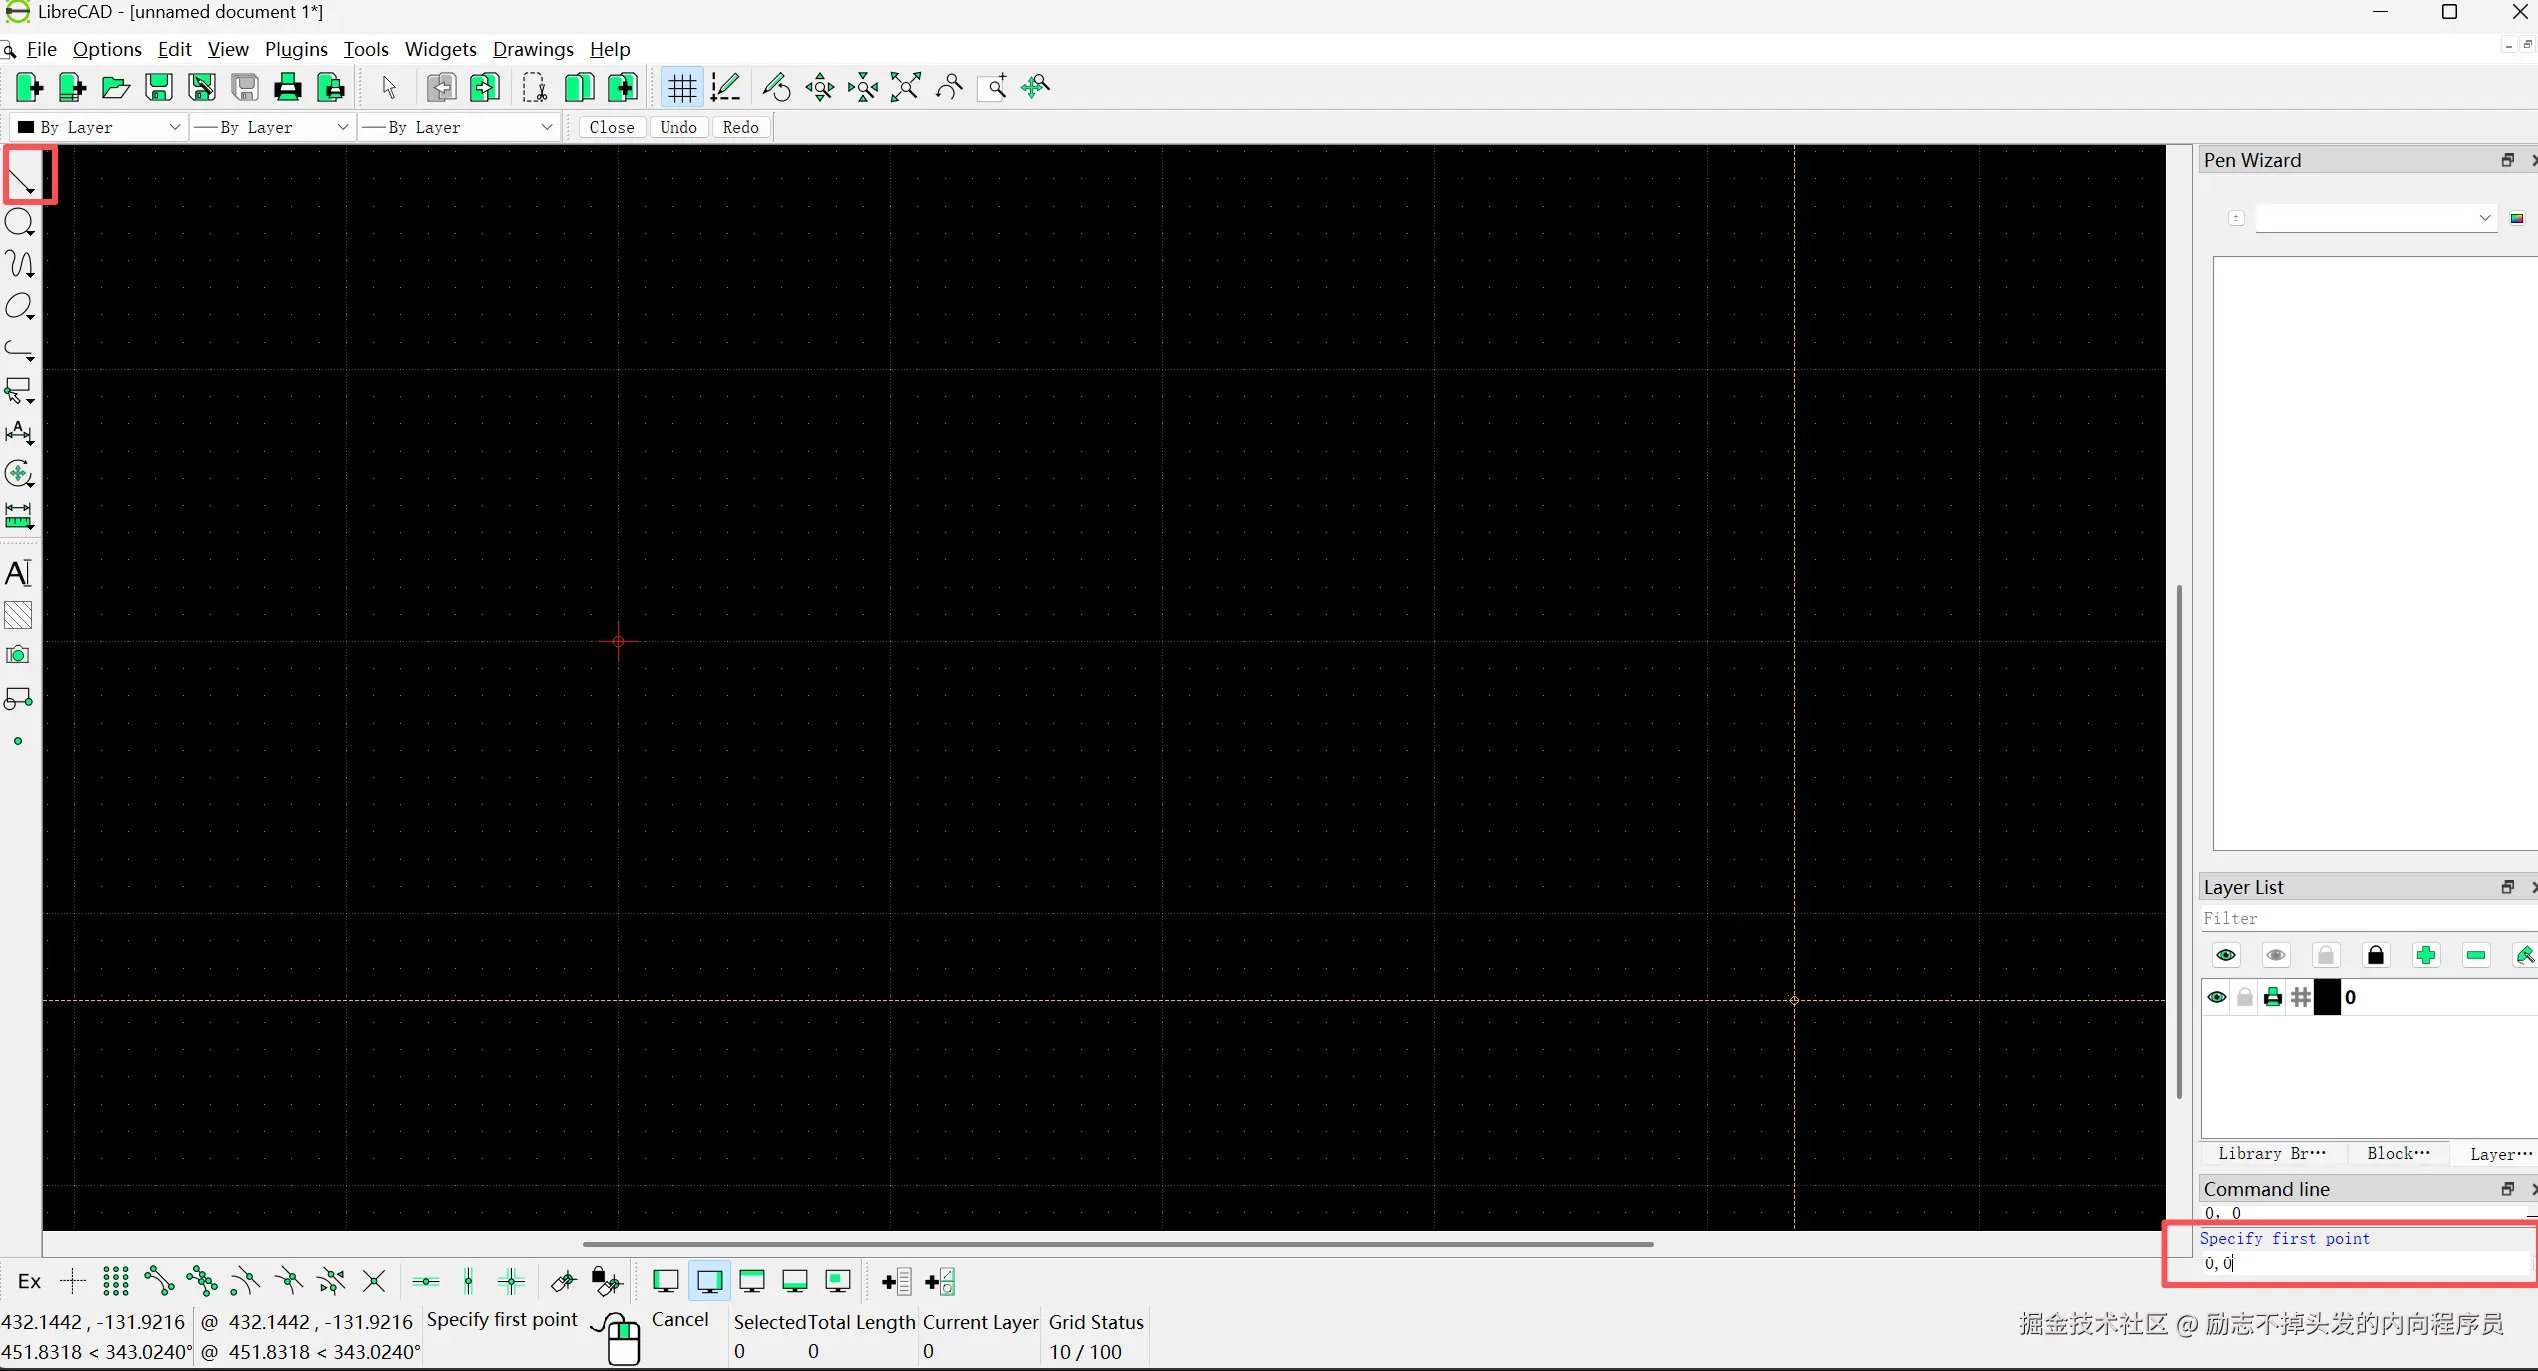Select the Circle tool in left toolbar
Image resolution: width=2538 pixels, height=1371 pixels.
point(20,223)
